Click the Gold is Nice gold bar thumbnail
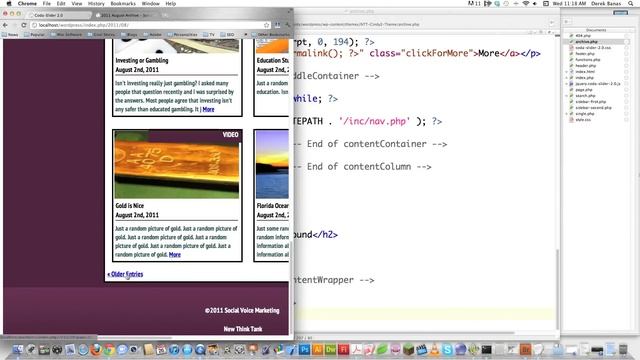The width and height of the screenshot is (640, 360). (177, 164)
